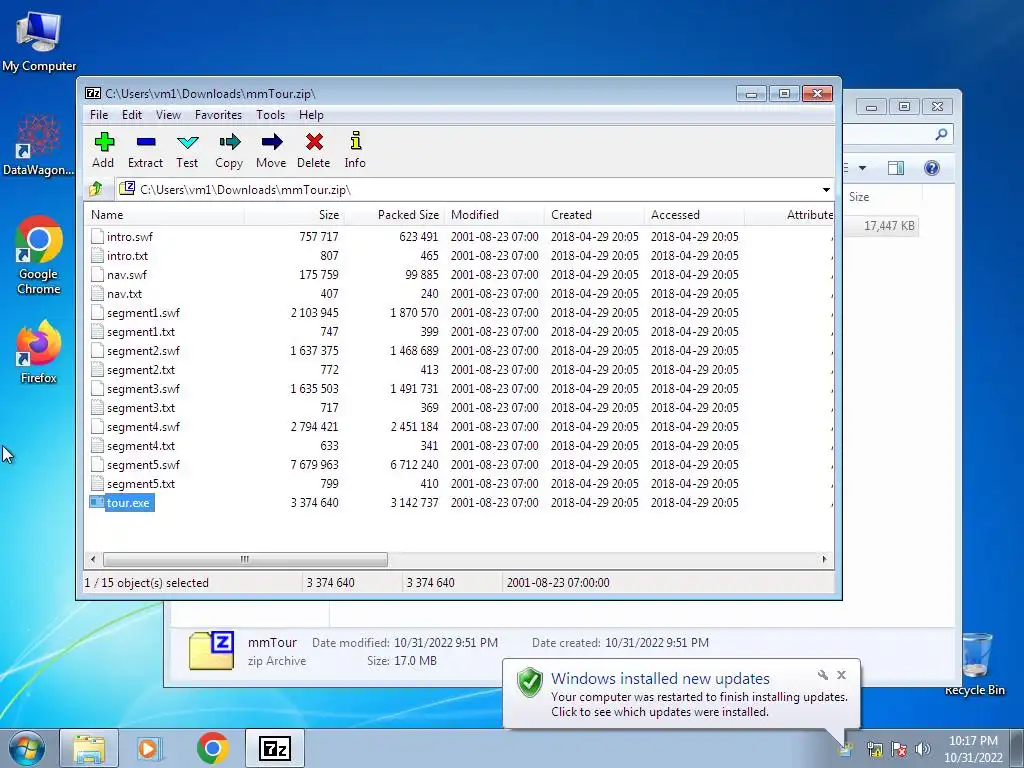Viewport: 1024px width, 768px height.
Task: Select segment1.swf file
Action: point(143,313)
